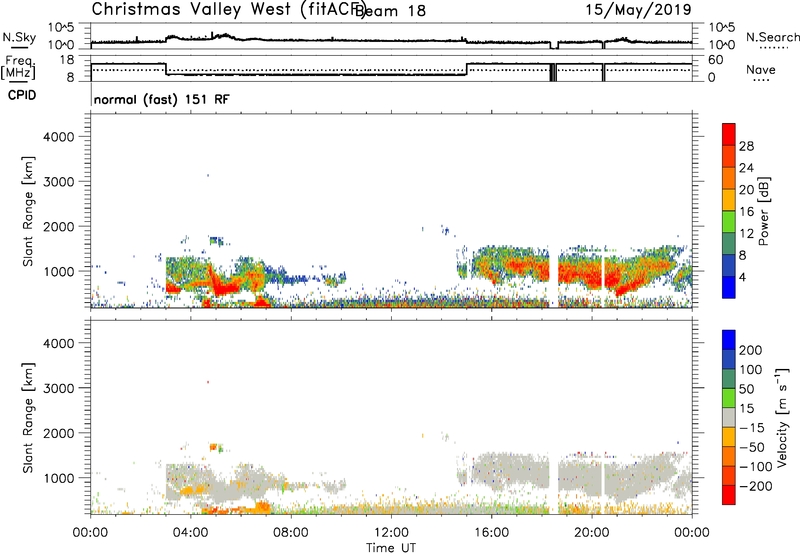Click the '10^5' tick on the N.Sky axis
Screen dimensions: 800x554
click(x=61, y=28)
